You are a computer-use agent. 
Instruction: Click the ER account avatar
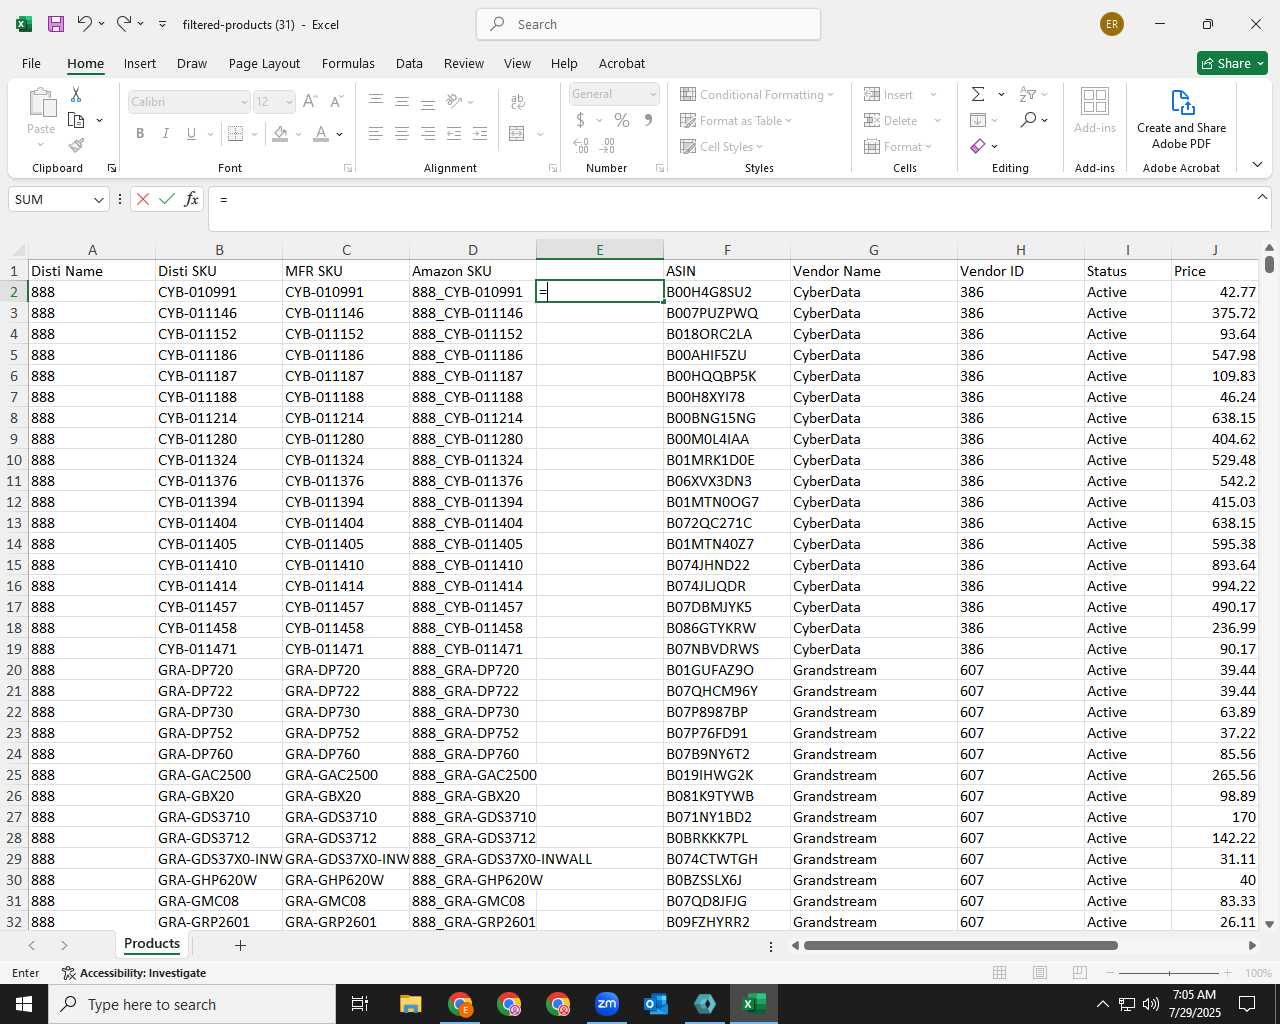click(x=1112, y=24)
